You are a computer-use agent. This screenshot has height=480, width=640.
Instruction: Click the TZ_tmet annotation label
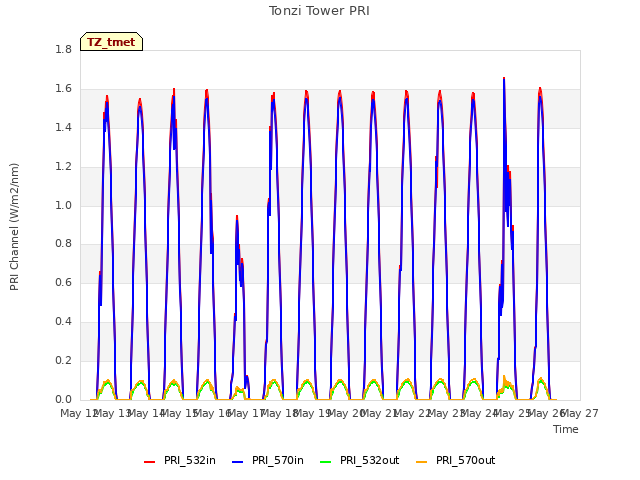[111, 42]
